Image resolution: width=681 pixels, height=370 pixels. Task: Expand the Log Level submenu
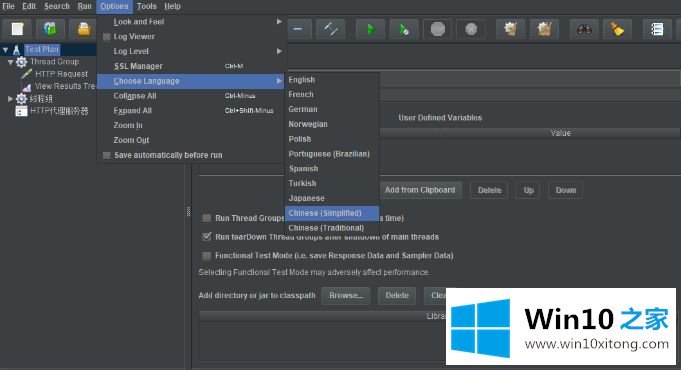pos(191,51)
